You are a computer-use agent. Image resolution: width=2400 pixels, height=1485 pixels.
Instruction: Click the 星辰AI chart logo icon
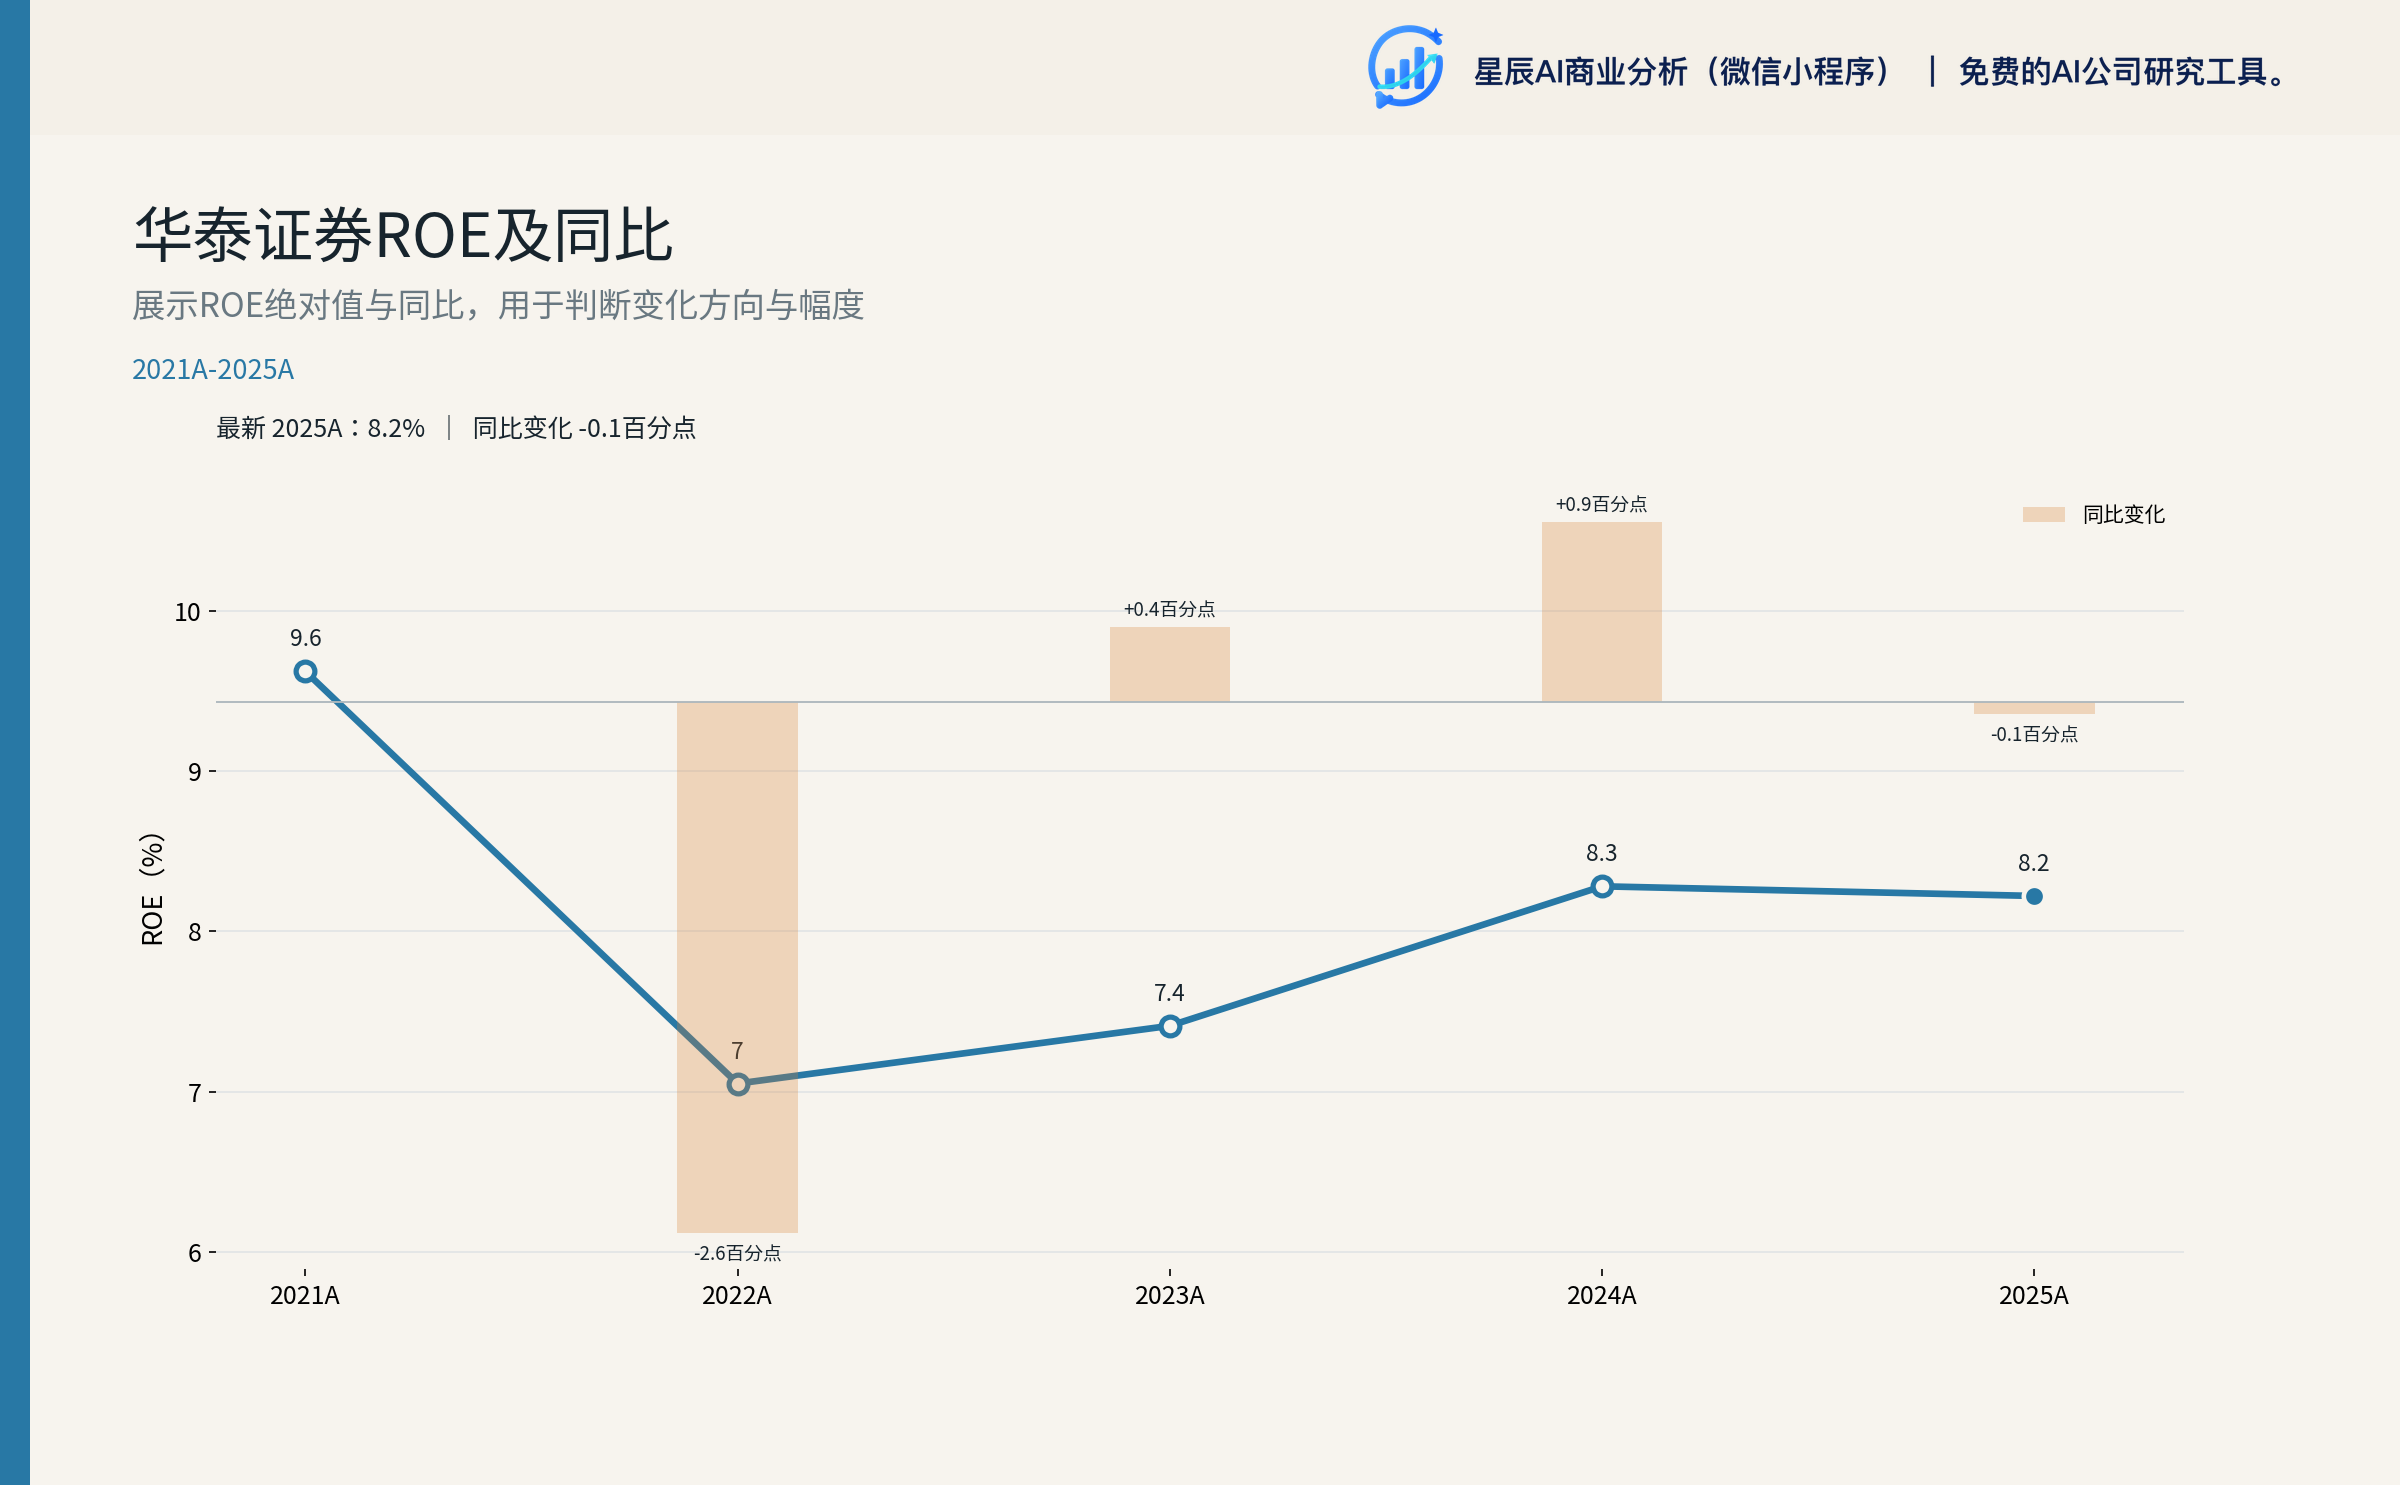[x=1405, y=67]
